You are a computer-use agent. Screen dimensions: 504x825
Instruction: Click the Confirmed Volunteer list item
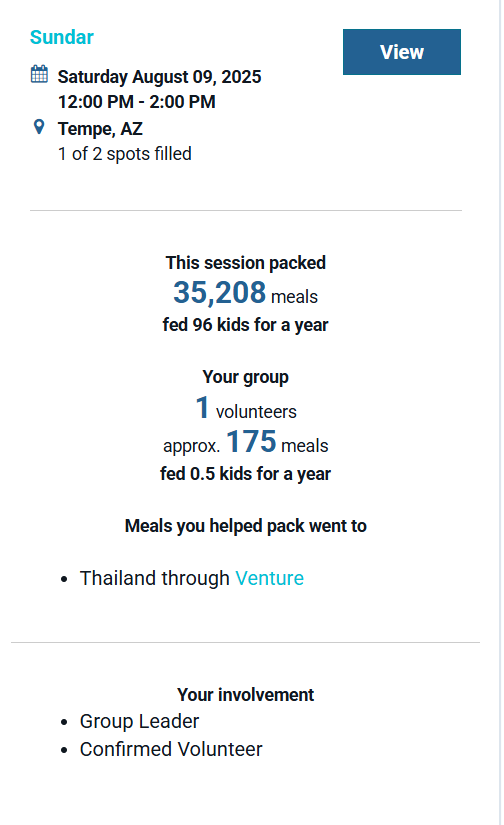point(171,749)
